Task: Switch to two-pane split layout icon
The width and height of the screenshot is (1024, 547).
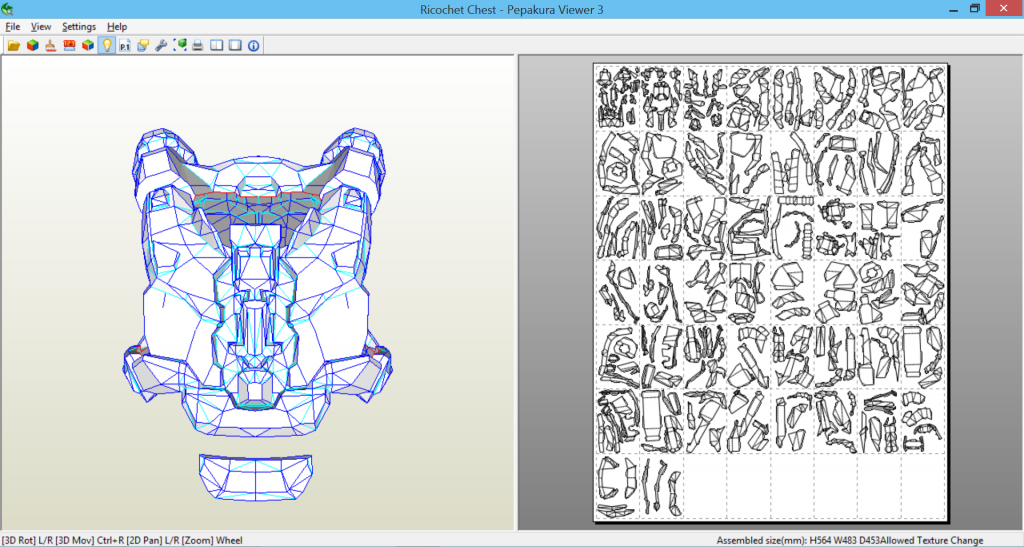Action: click(x=216, y=45)
